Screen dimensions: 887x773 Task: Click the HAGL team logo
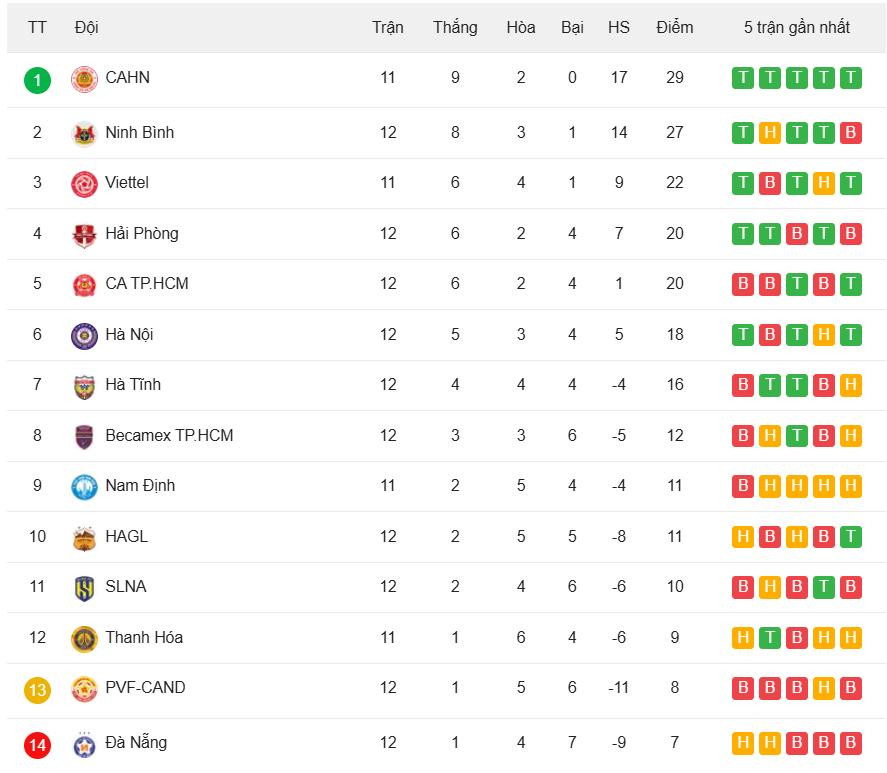click(x=84, y=538)
